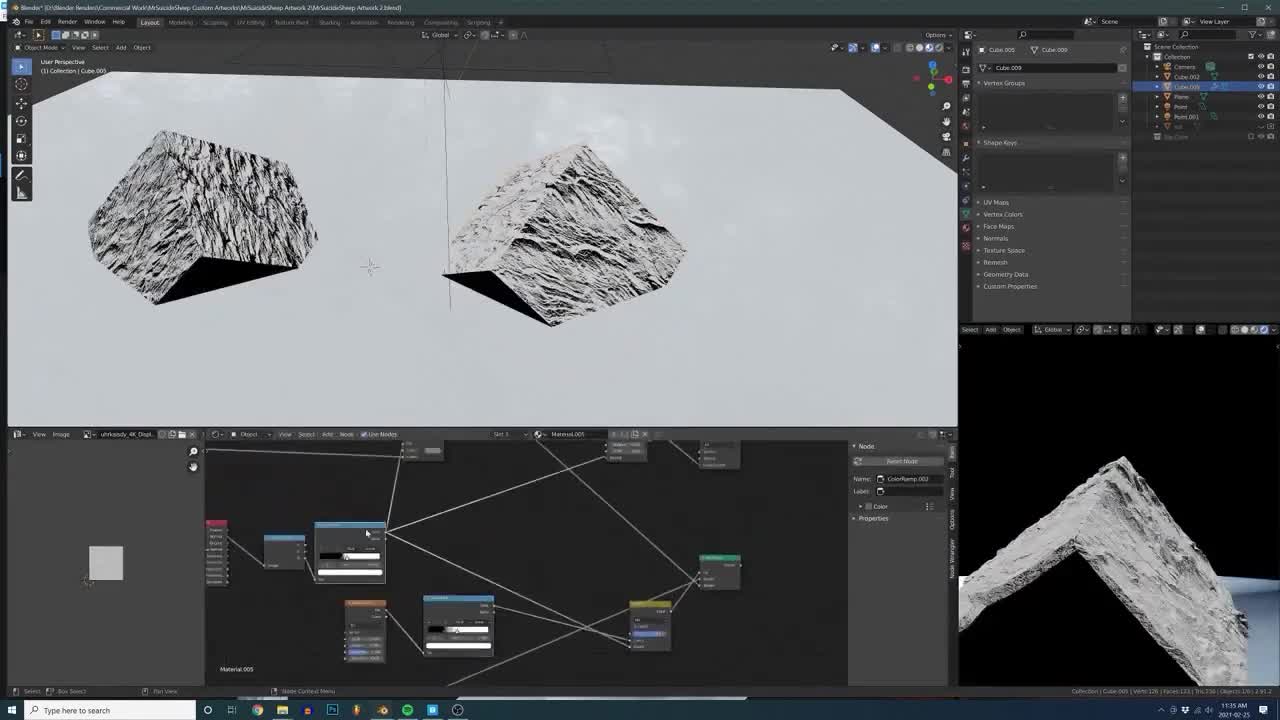Screen dimensions: 1280x720
Task: Click the pan hand icon in the image editor
Action: click(x=194, y=467)
